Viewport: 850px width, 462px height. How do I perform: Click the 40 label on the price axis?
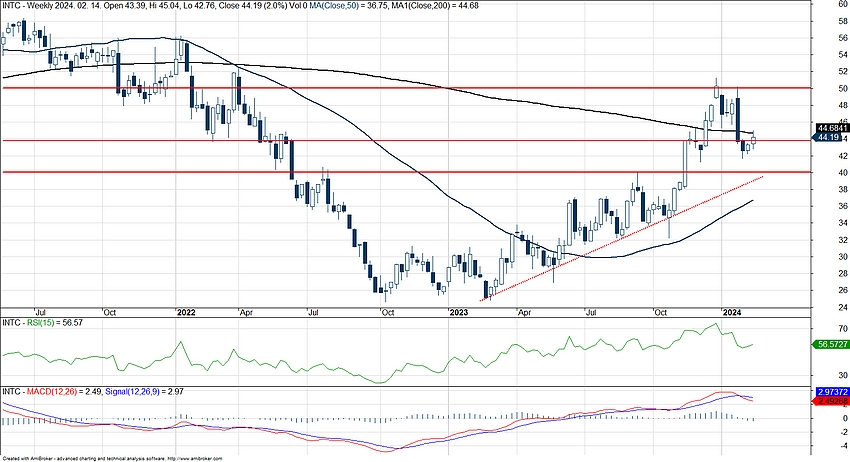(843, 172)
